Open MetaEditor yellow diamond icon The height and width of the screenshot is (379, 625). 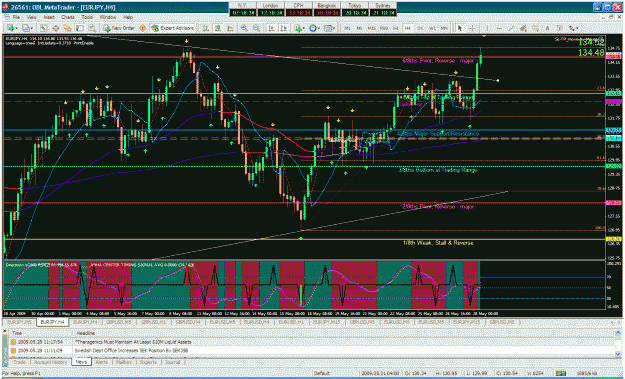coord(142,28)
